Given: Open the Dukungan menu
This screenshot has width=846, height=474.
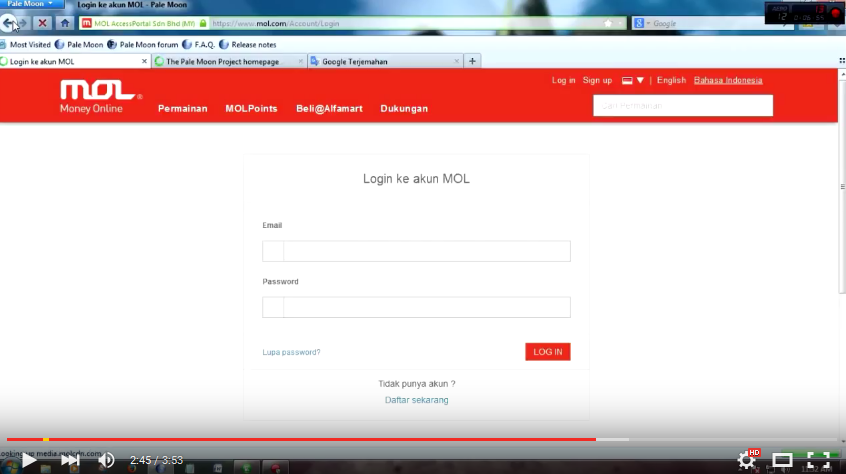Looking at the screenshot, I should pyautogui.click(x=404, y=108).
